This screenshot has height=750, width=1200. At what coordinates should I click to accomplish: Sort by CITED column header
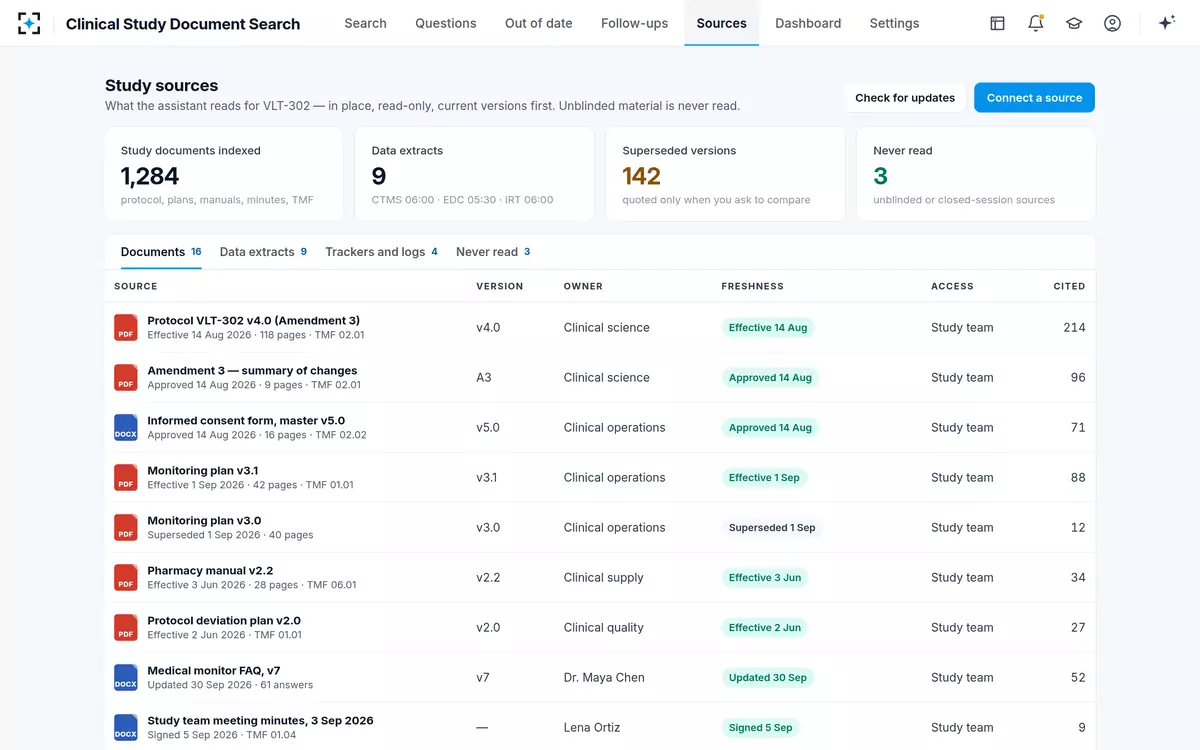(1069, 286)
